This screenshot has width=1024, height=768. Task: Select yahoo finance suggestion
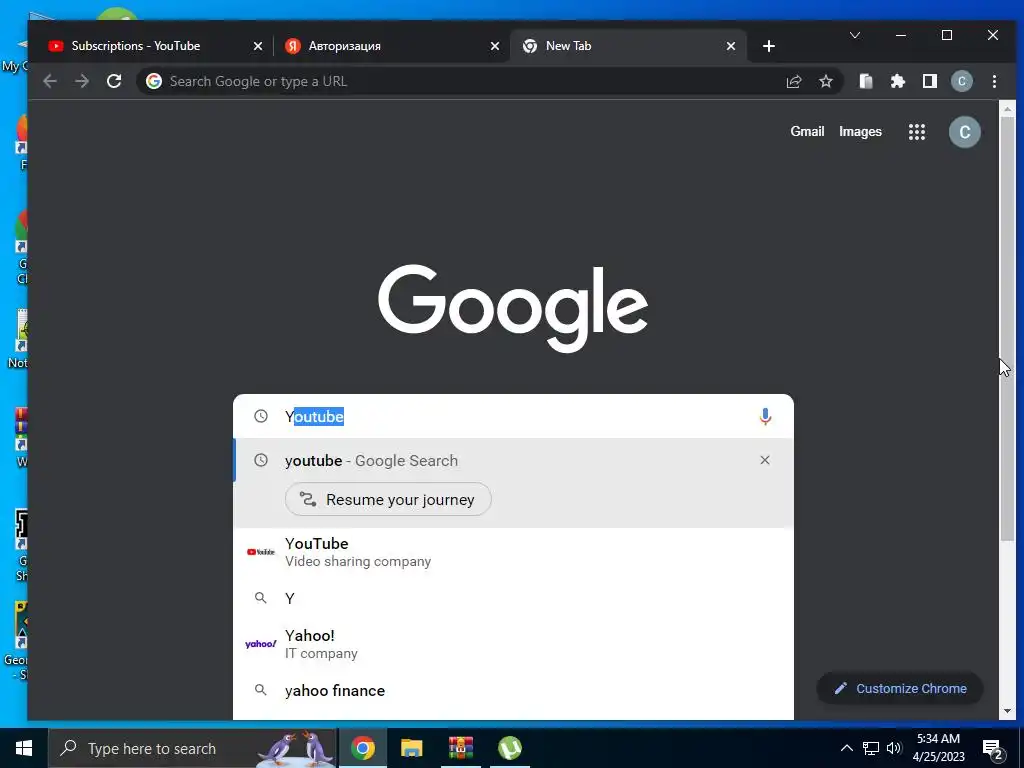[513, 690]
